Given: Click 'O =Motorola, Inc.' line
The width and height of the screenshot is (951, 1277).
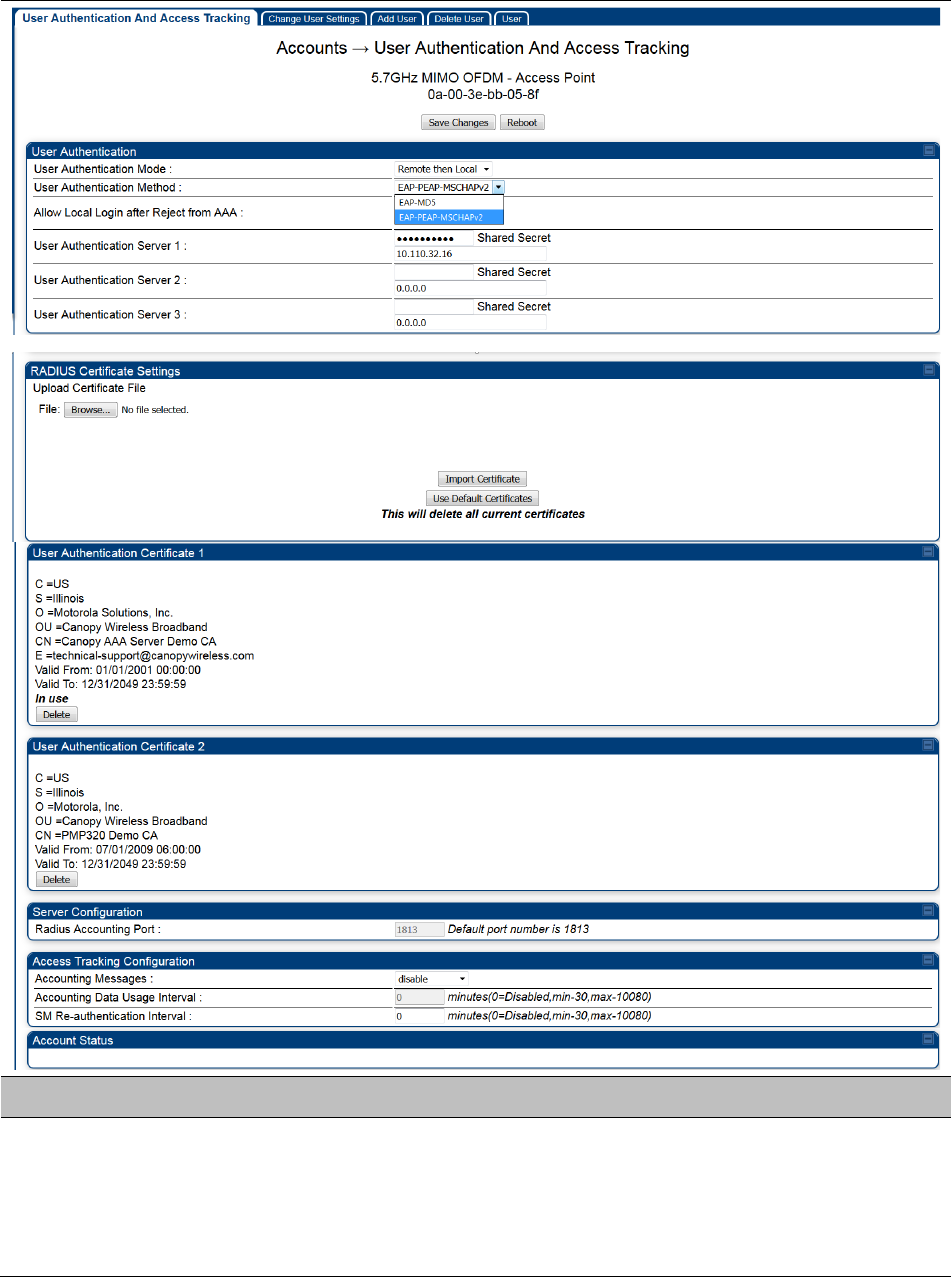Looking at the screenshot, I should point(79,806).
